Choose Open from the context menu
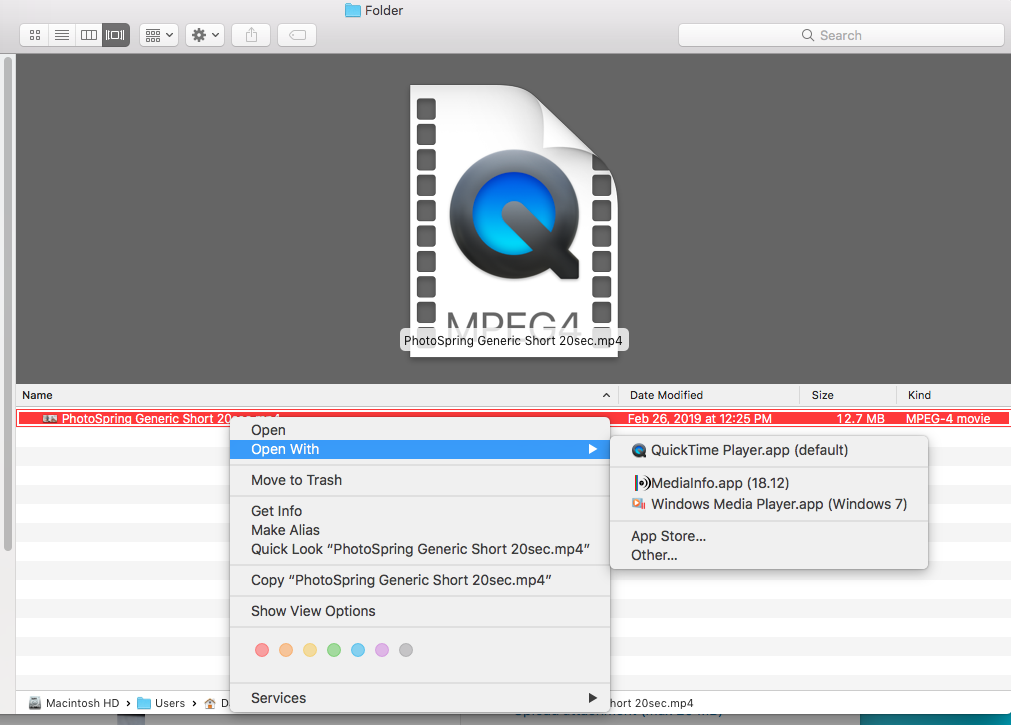1011x725 pixels. 420,430
